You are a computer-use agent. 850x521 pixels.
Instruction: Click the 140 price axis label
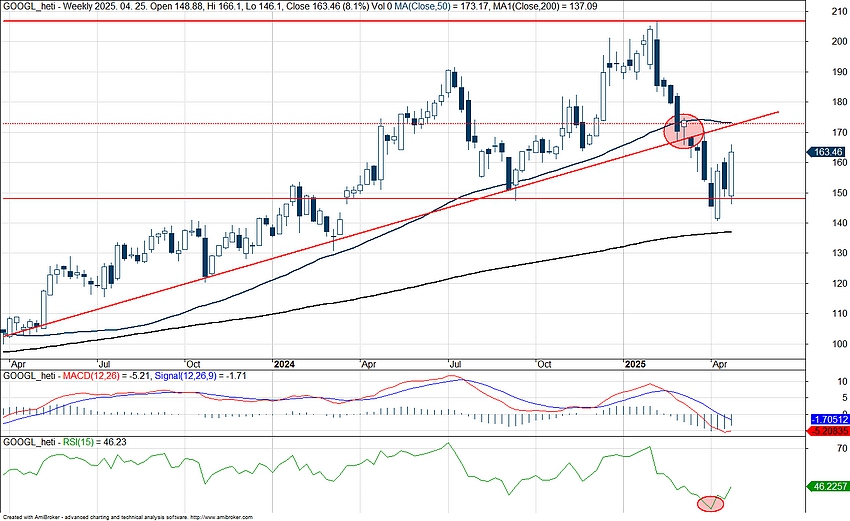[x=839, y=223]
